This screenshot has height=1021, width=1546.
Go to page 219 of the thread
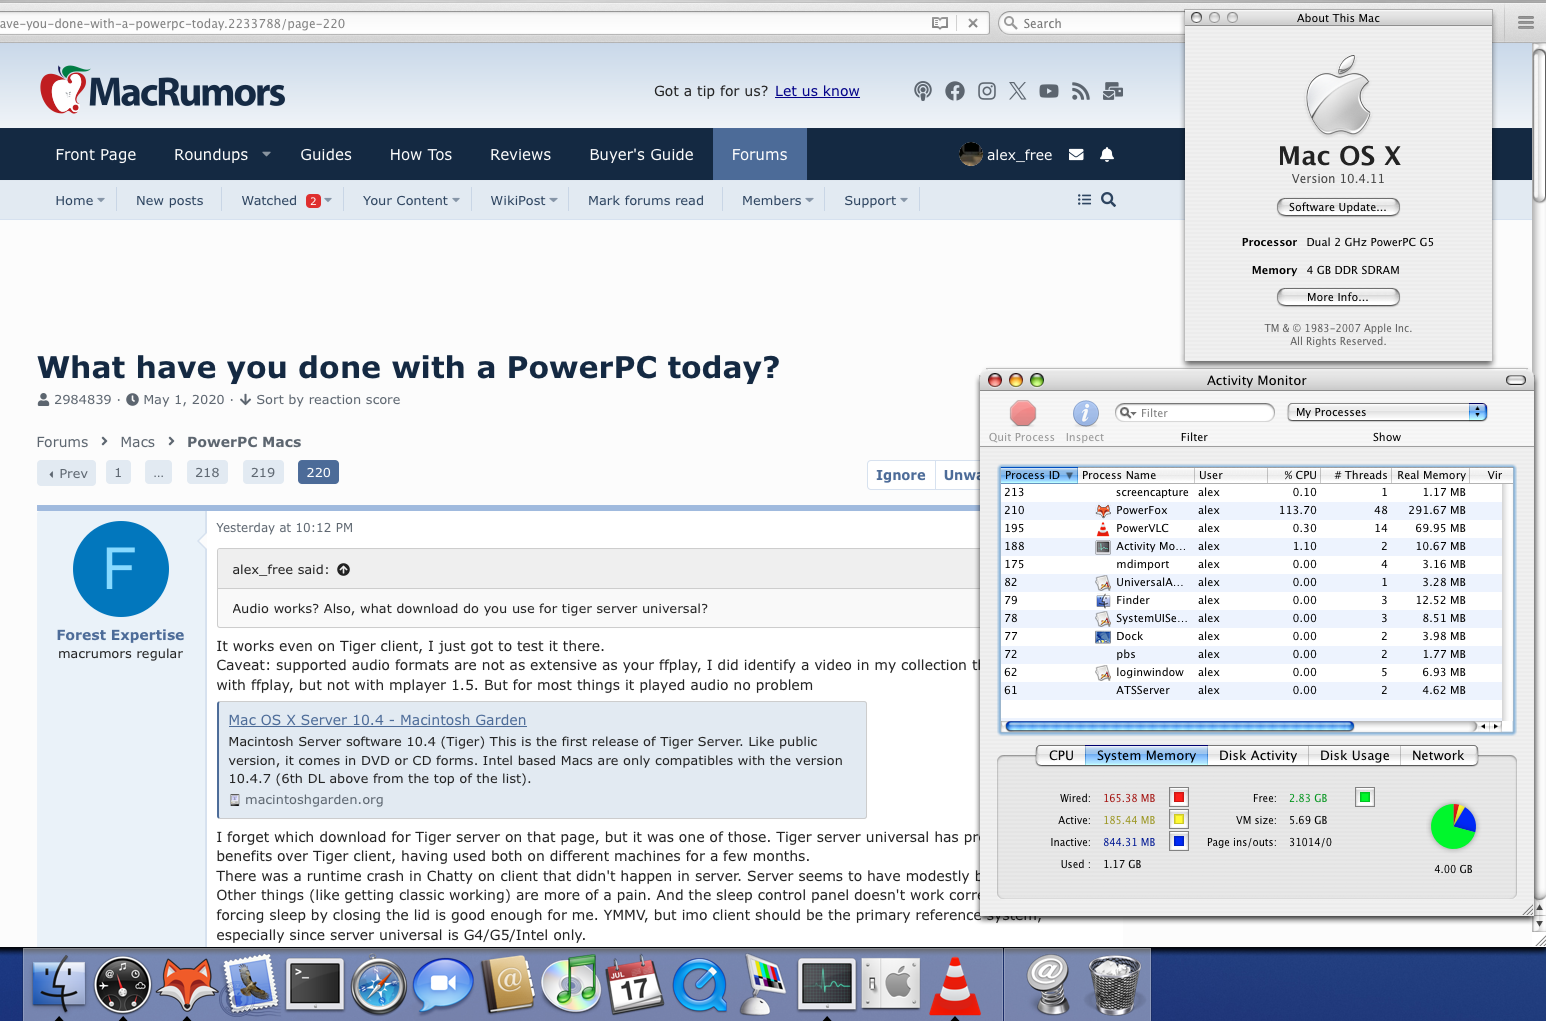coord(263,473)
